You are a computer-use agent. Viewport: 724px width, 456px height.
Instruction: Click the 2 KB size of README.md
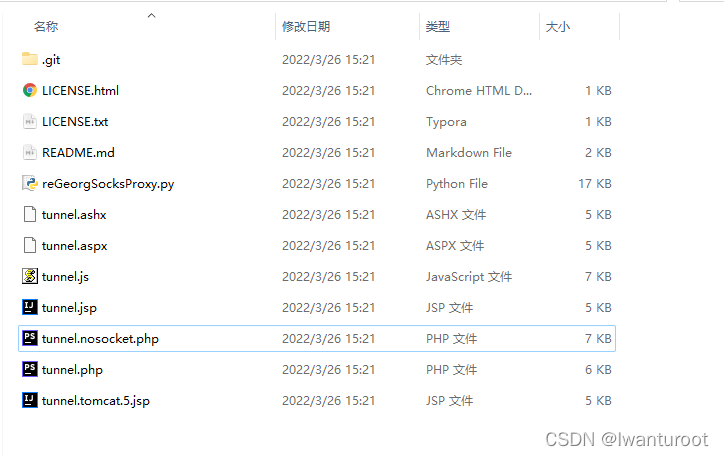point(598,153)
